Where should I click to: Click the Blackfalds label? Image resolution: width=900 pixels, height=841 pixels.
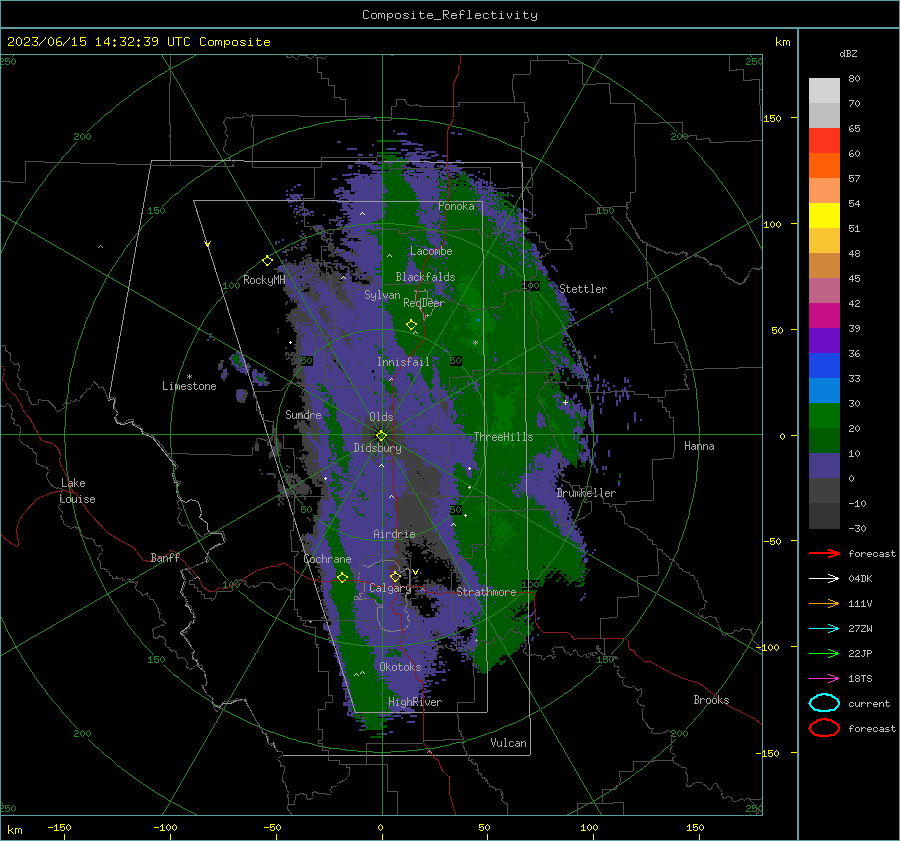[x=425, y=277]
